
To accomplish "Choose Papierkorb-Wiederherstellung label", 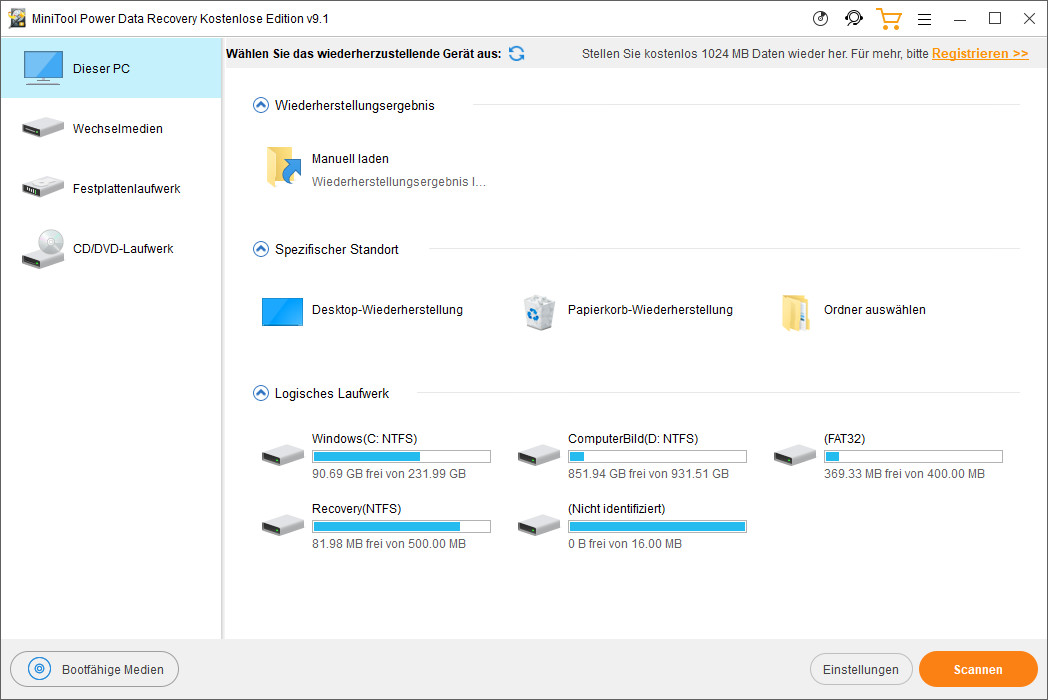I will pyautogui.click(x=650, y=310).
